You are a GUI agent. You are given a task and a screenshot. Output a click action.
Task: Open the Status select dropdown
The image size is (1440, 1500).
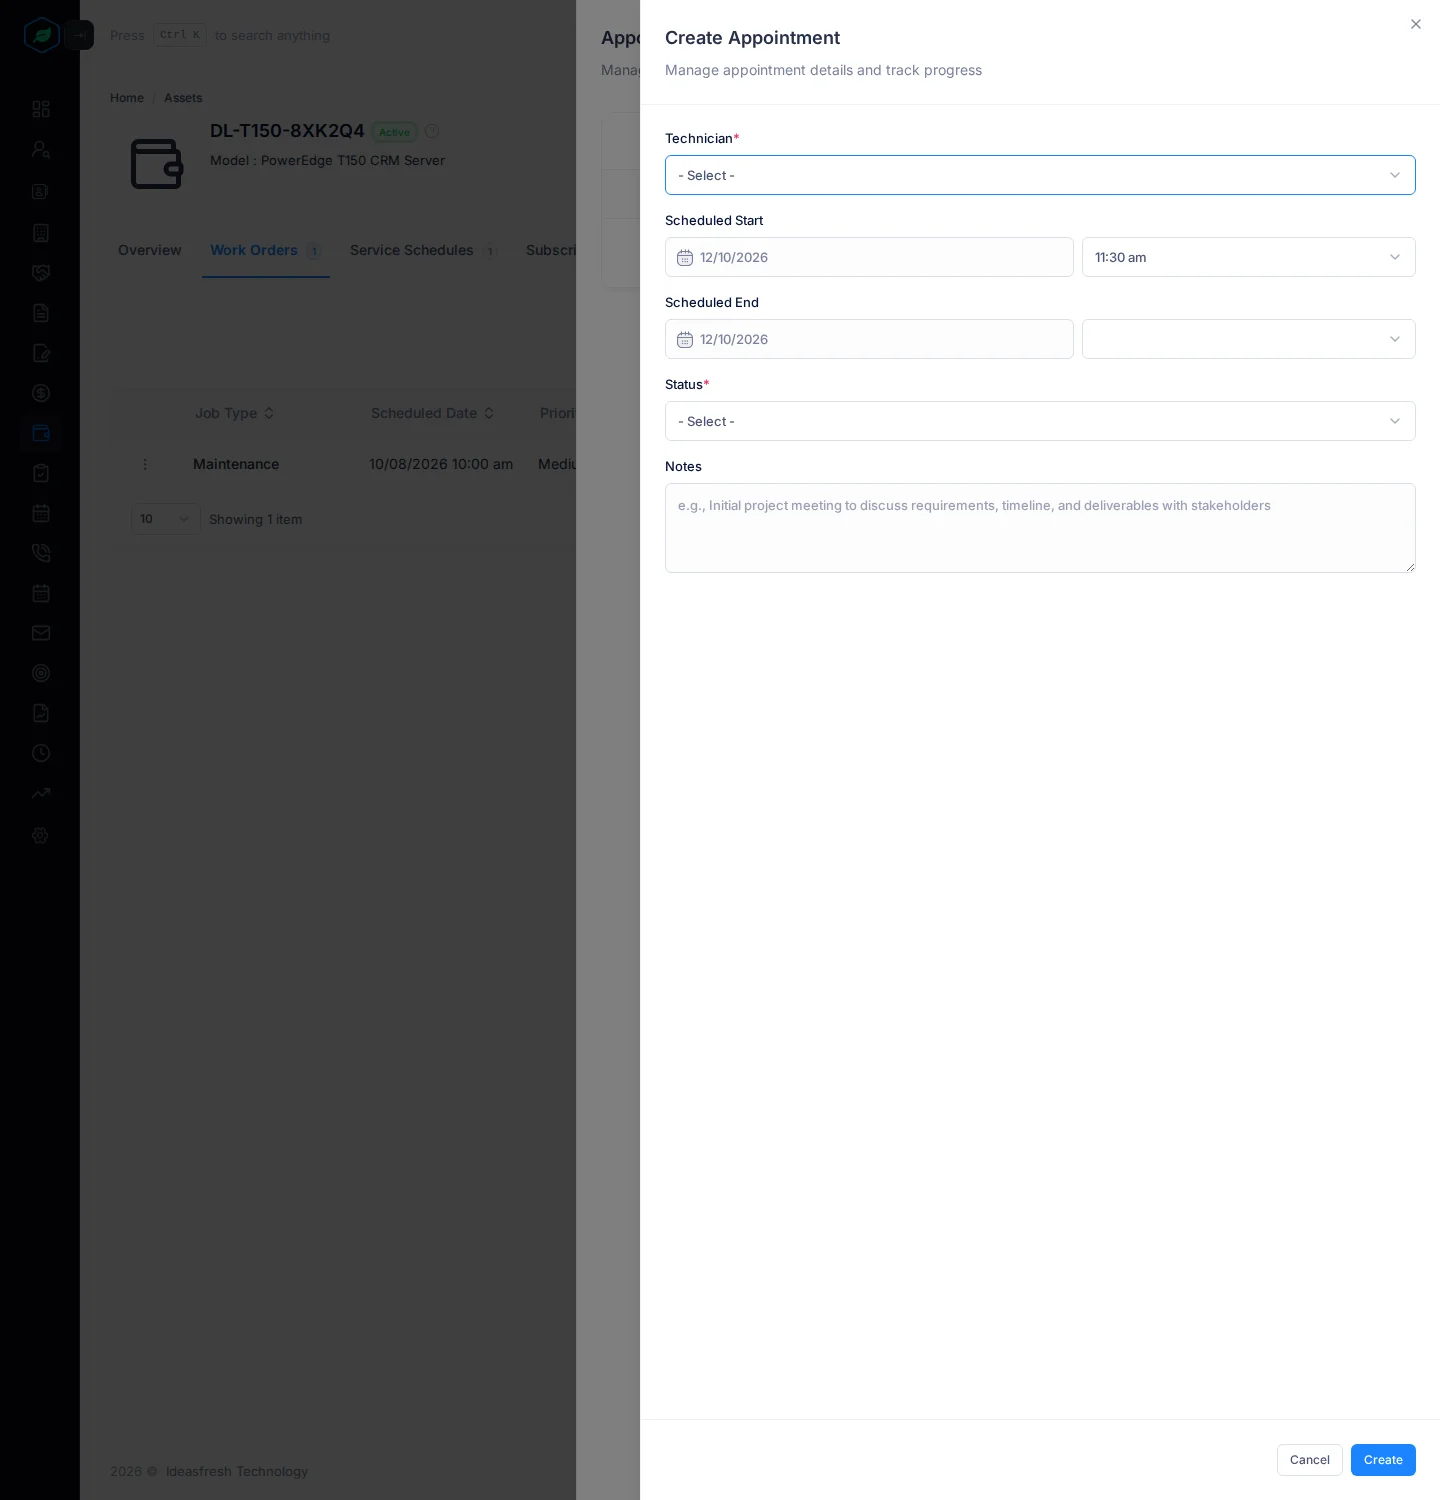[x=1040, y=421]
